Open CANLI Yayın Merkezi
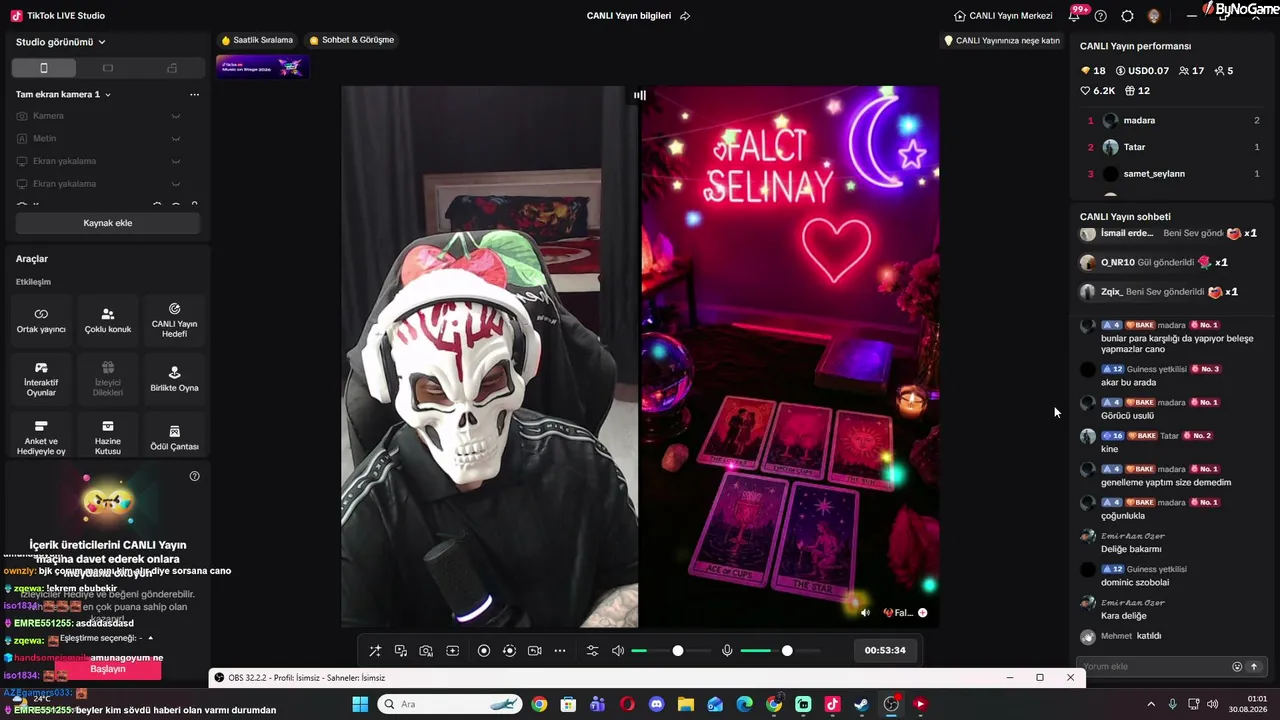This screenshot has height=720, width=1280. coord(1003,16)
